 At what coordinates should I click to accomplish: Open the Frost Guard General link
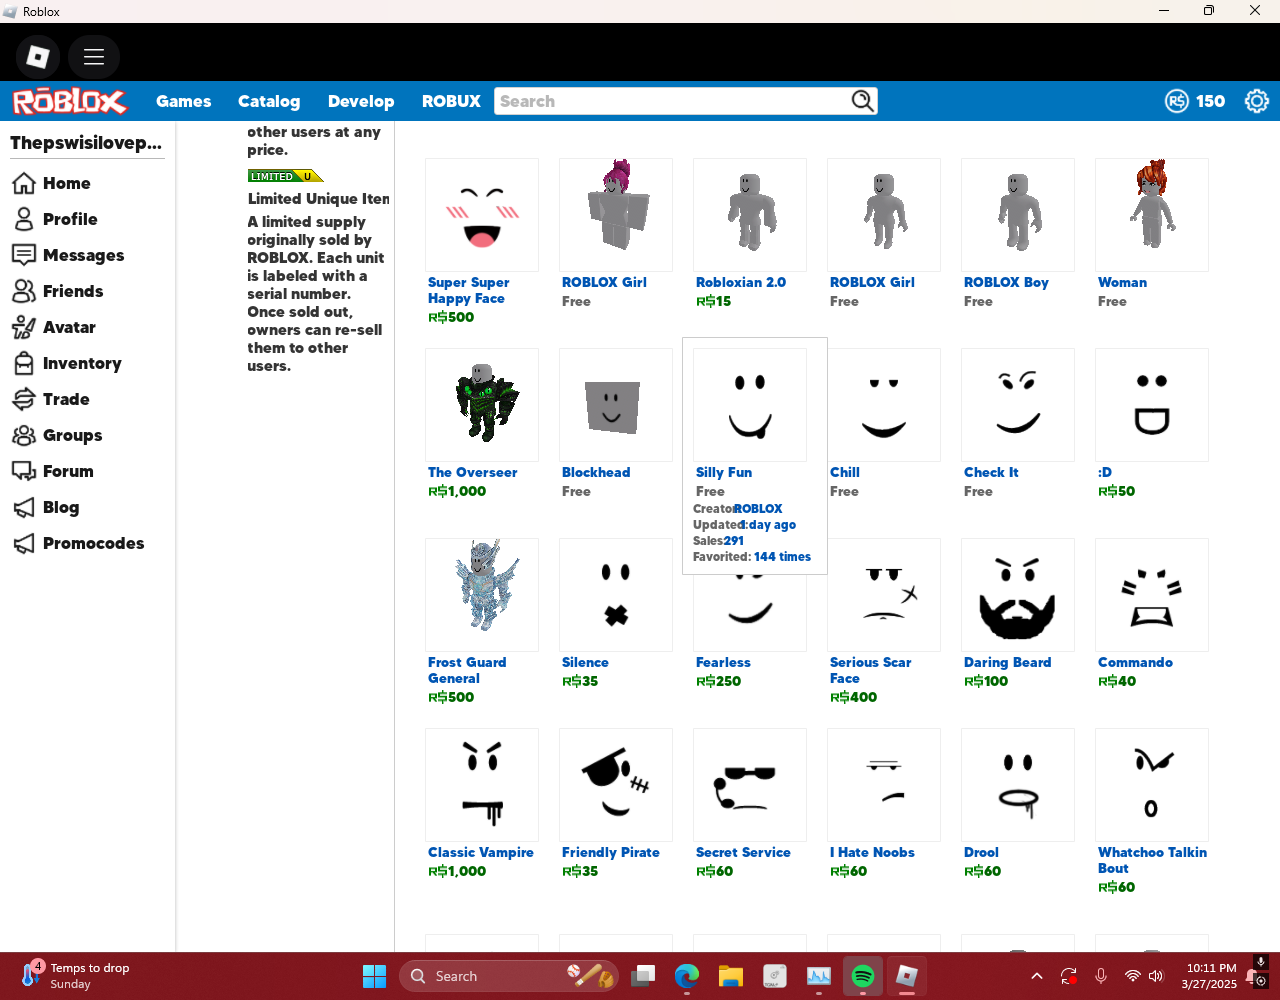click(x=467, y=670)
